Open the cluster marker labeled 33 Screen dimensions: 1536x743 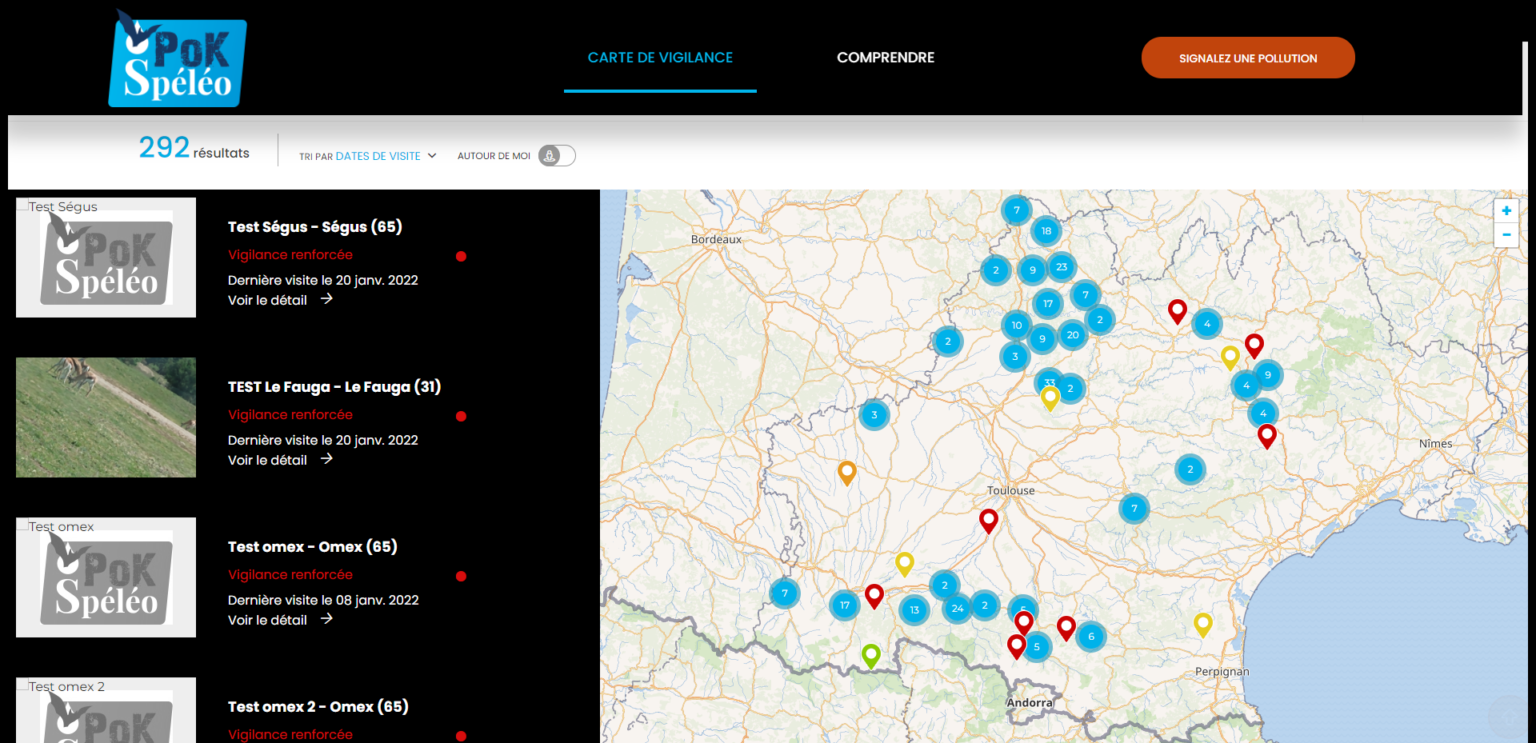1048,381
